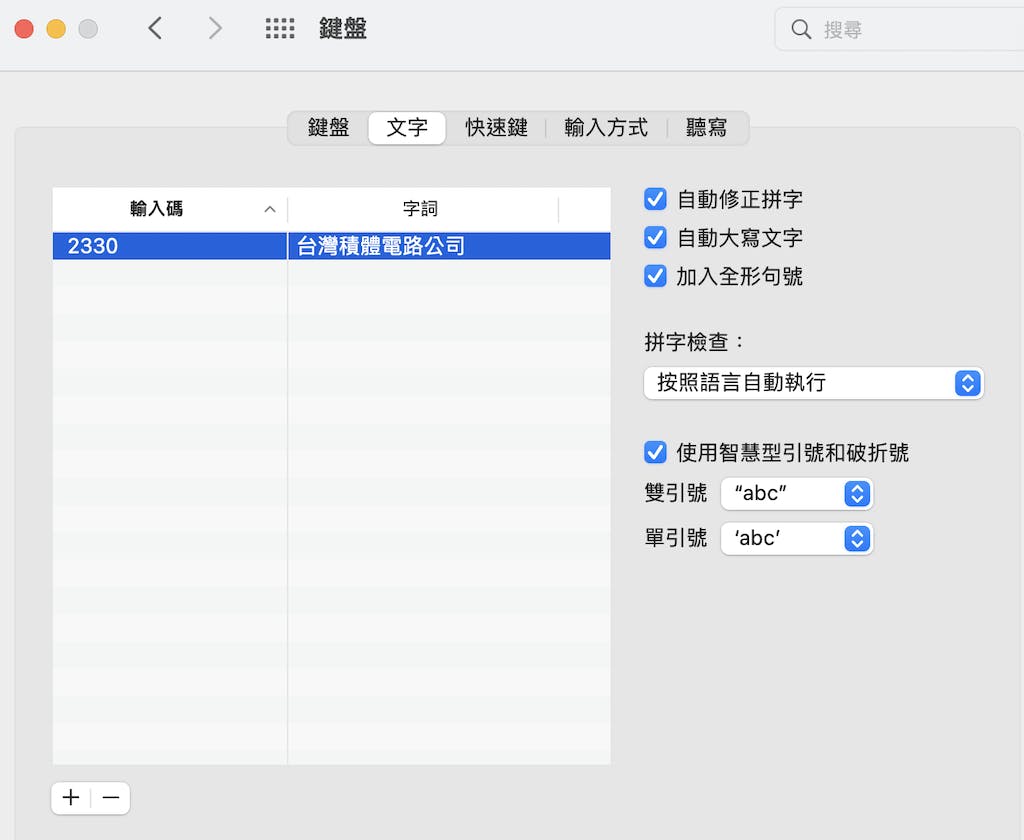The height and width of the screenshot is (840, 1024).
Task: Uncheck the 加入全形句號 option
Action: (x=655, y=276)
